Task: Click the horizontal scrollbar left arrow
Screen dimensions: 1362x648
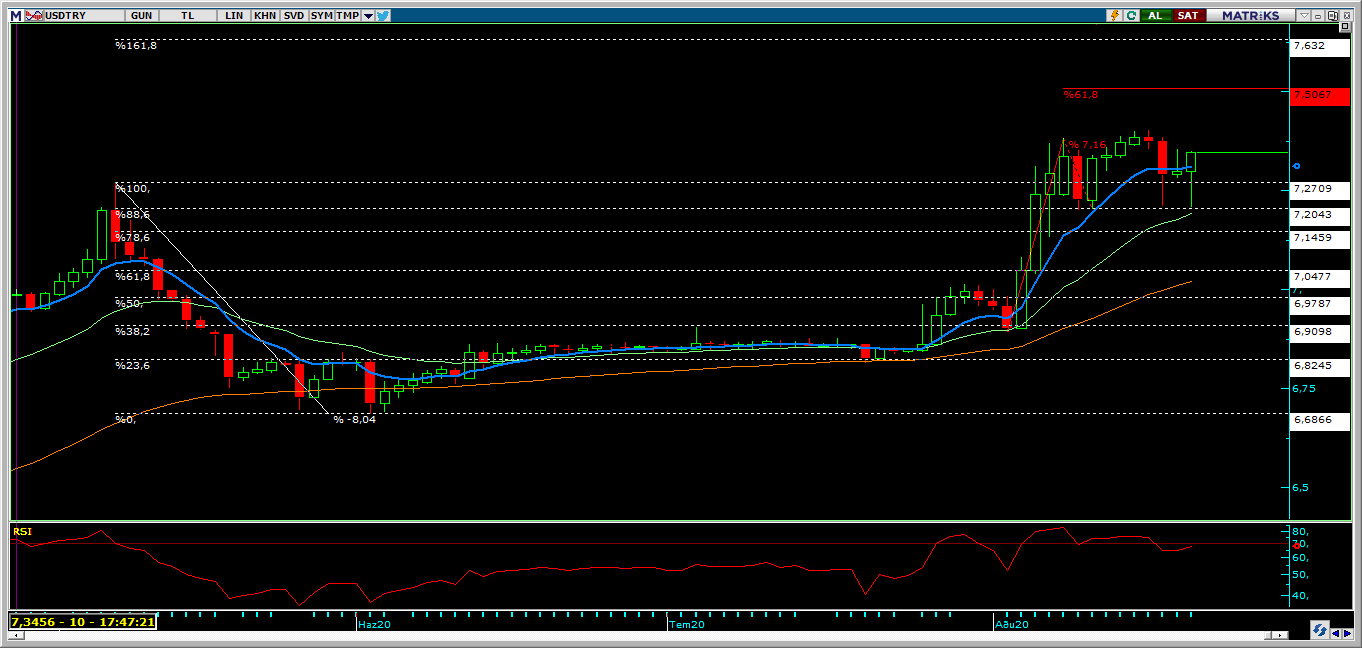Action: [16, 635]
